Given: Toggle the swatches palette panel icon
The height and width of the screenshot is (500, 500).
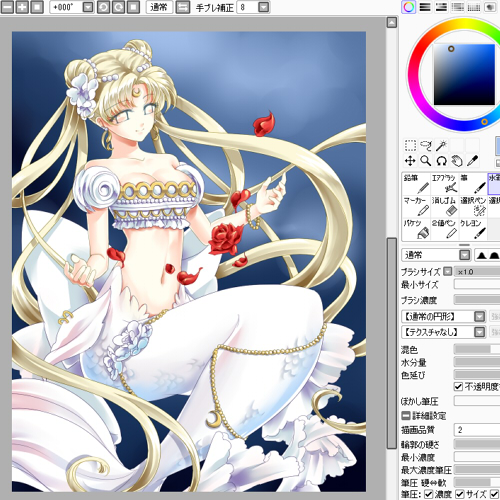Looking at the screenshot, I should [x=474, y=7].
